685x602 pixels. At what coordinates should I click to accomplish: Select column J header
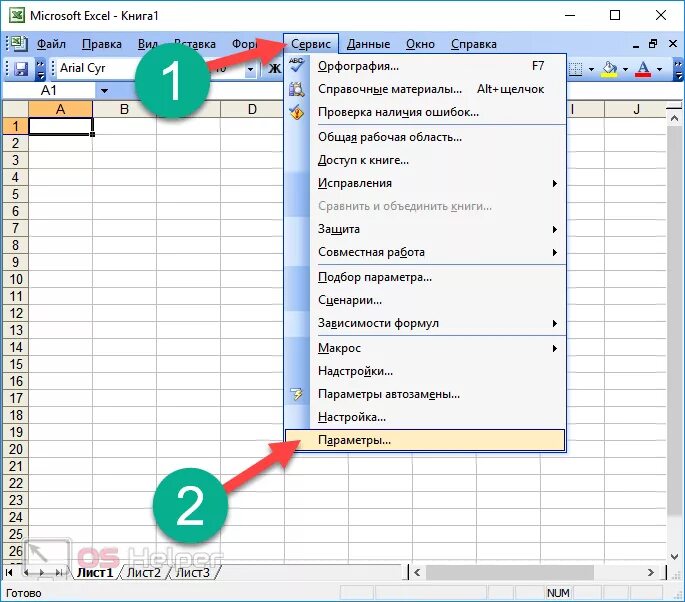point(637,109)
